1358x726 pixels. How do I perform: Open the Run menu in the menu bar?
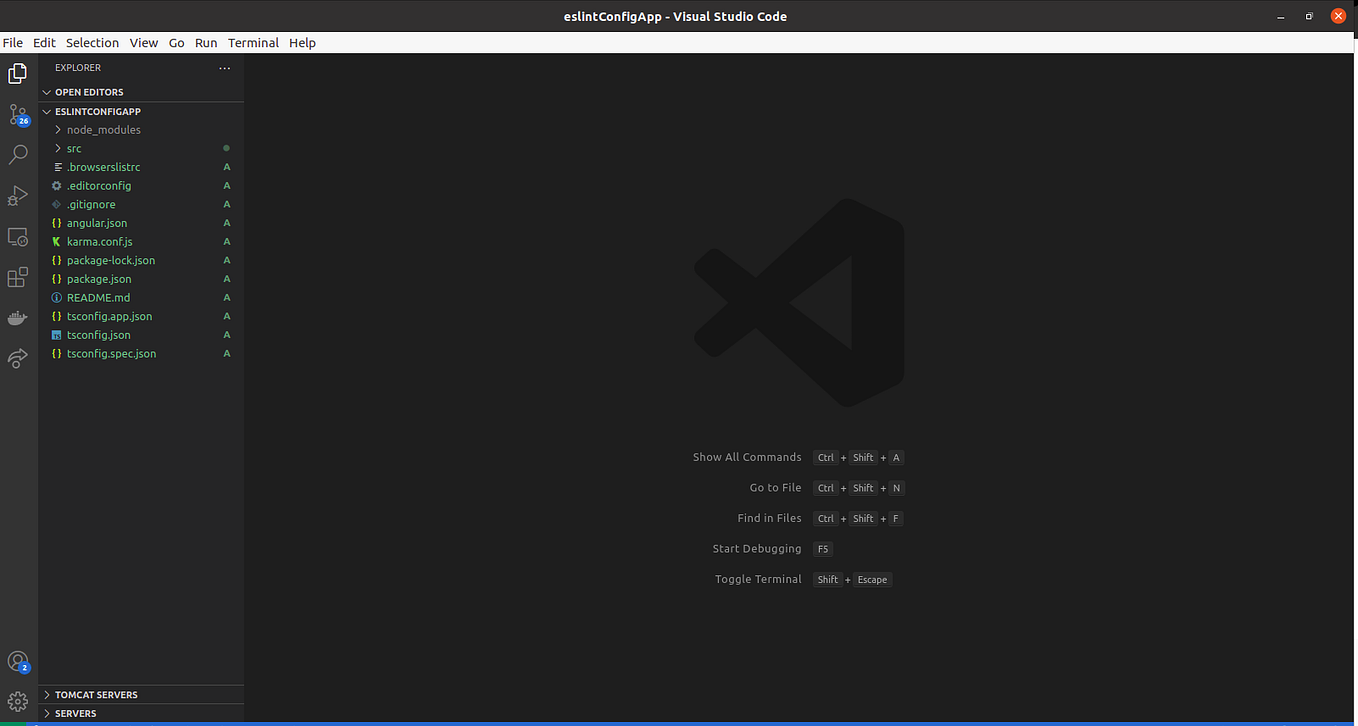coord(206,42)
